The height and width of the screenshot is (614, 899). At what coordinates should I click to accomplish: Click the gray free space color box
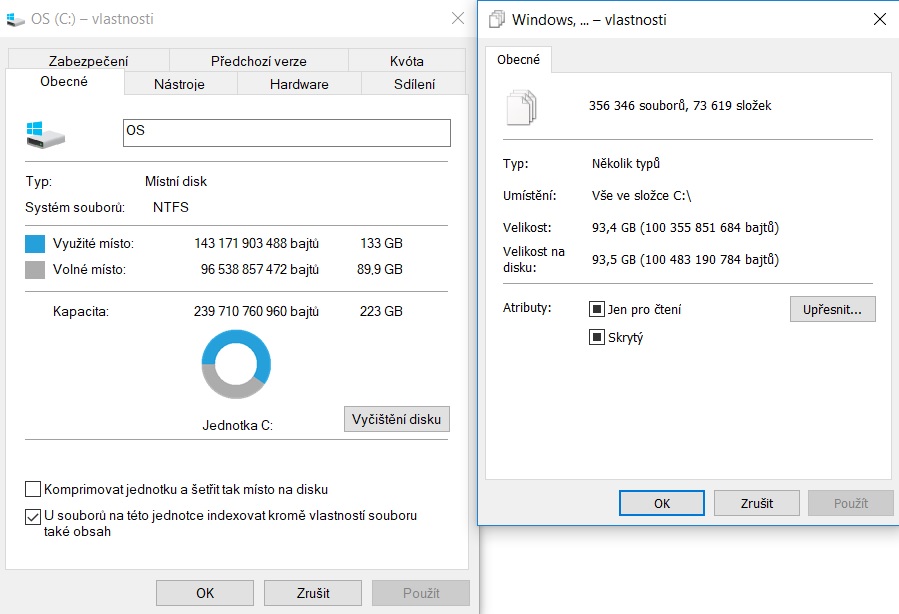pyautogui.click(x=35, y=269)
